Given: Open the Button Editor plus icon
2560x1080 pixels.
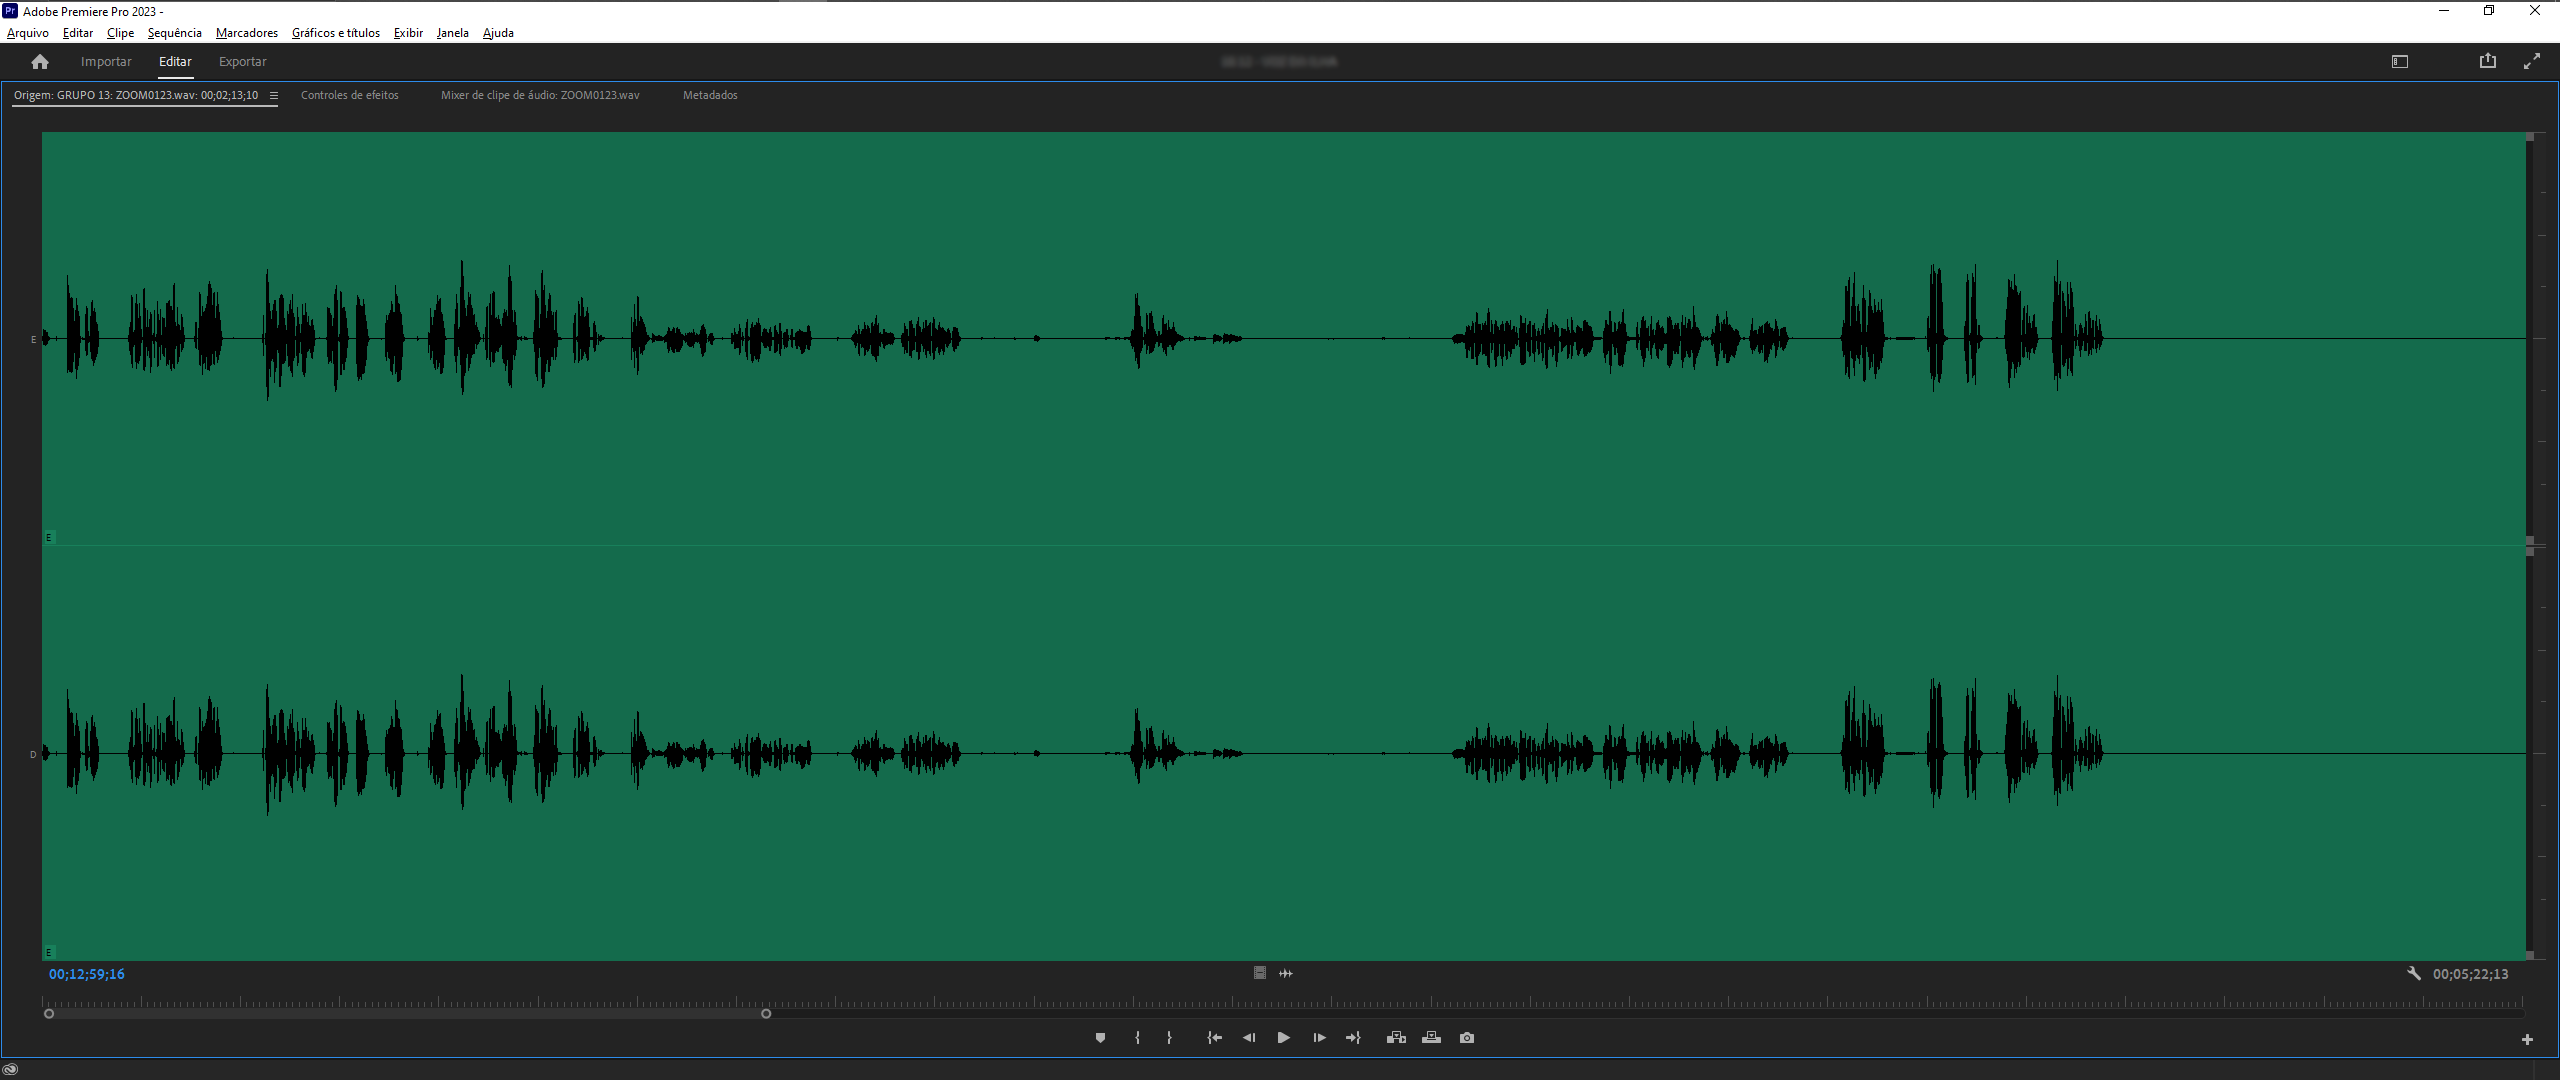Looking at the screenshot, I should point(2527,1040).
